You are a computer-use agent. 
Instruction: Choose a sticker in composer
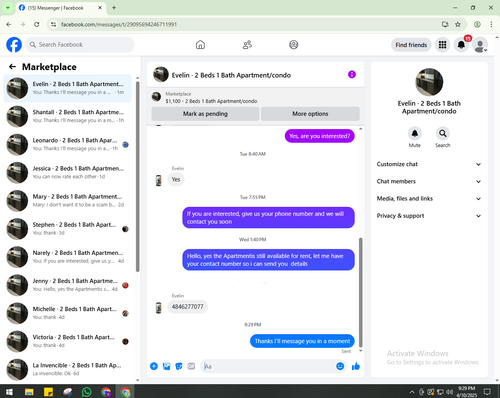click(x=179, y=366)
